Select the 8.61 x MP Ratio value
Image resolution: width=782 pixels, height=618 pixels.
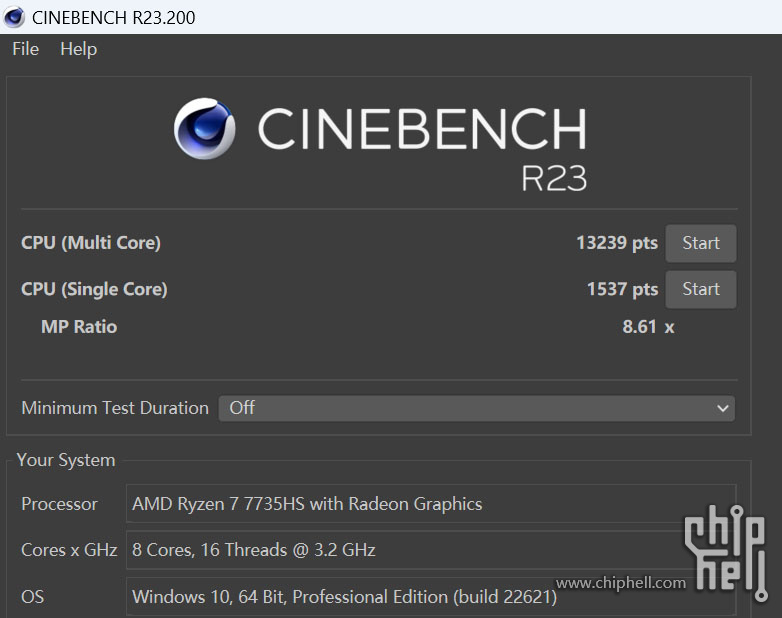(648, 327)
